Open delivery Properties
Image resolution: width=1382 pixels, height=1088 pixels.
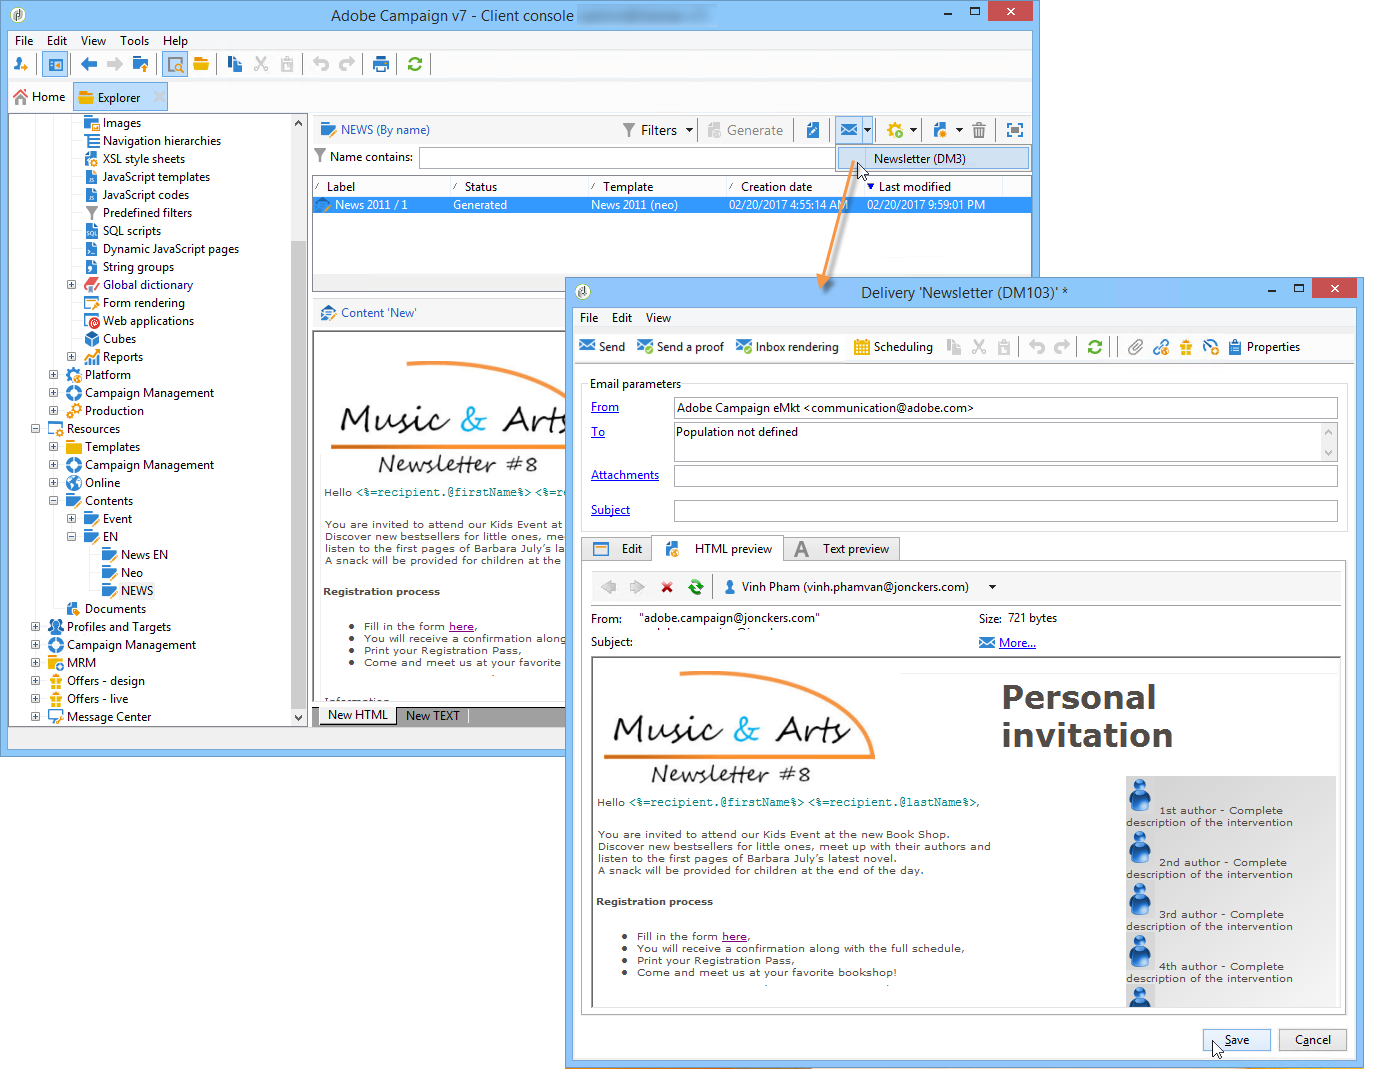point(1264,347)
